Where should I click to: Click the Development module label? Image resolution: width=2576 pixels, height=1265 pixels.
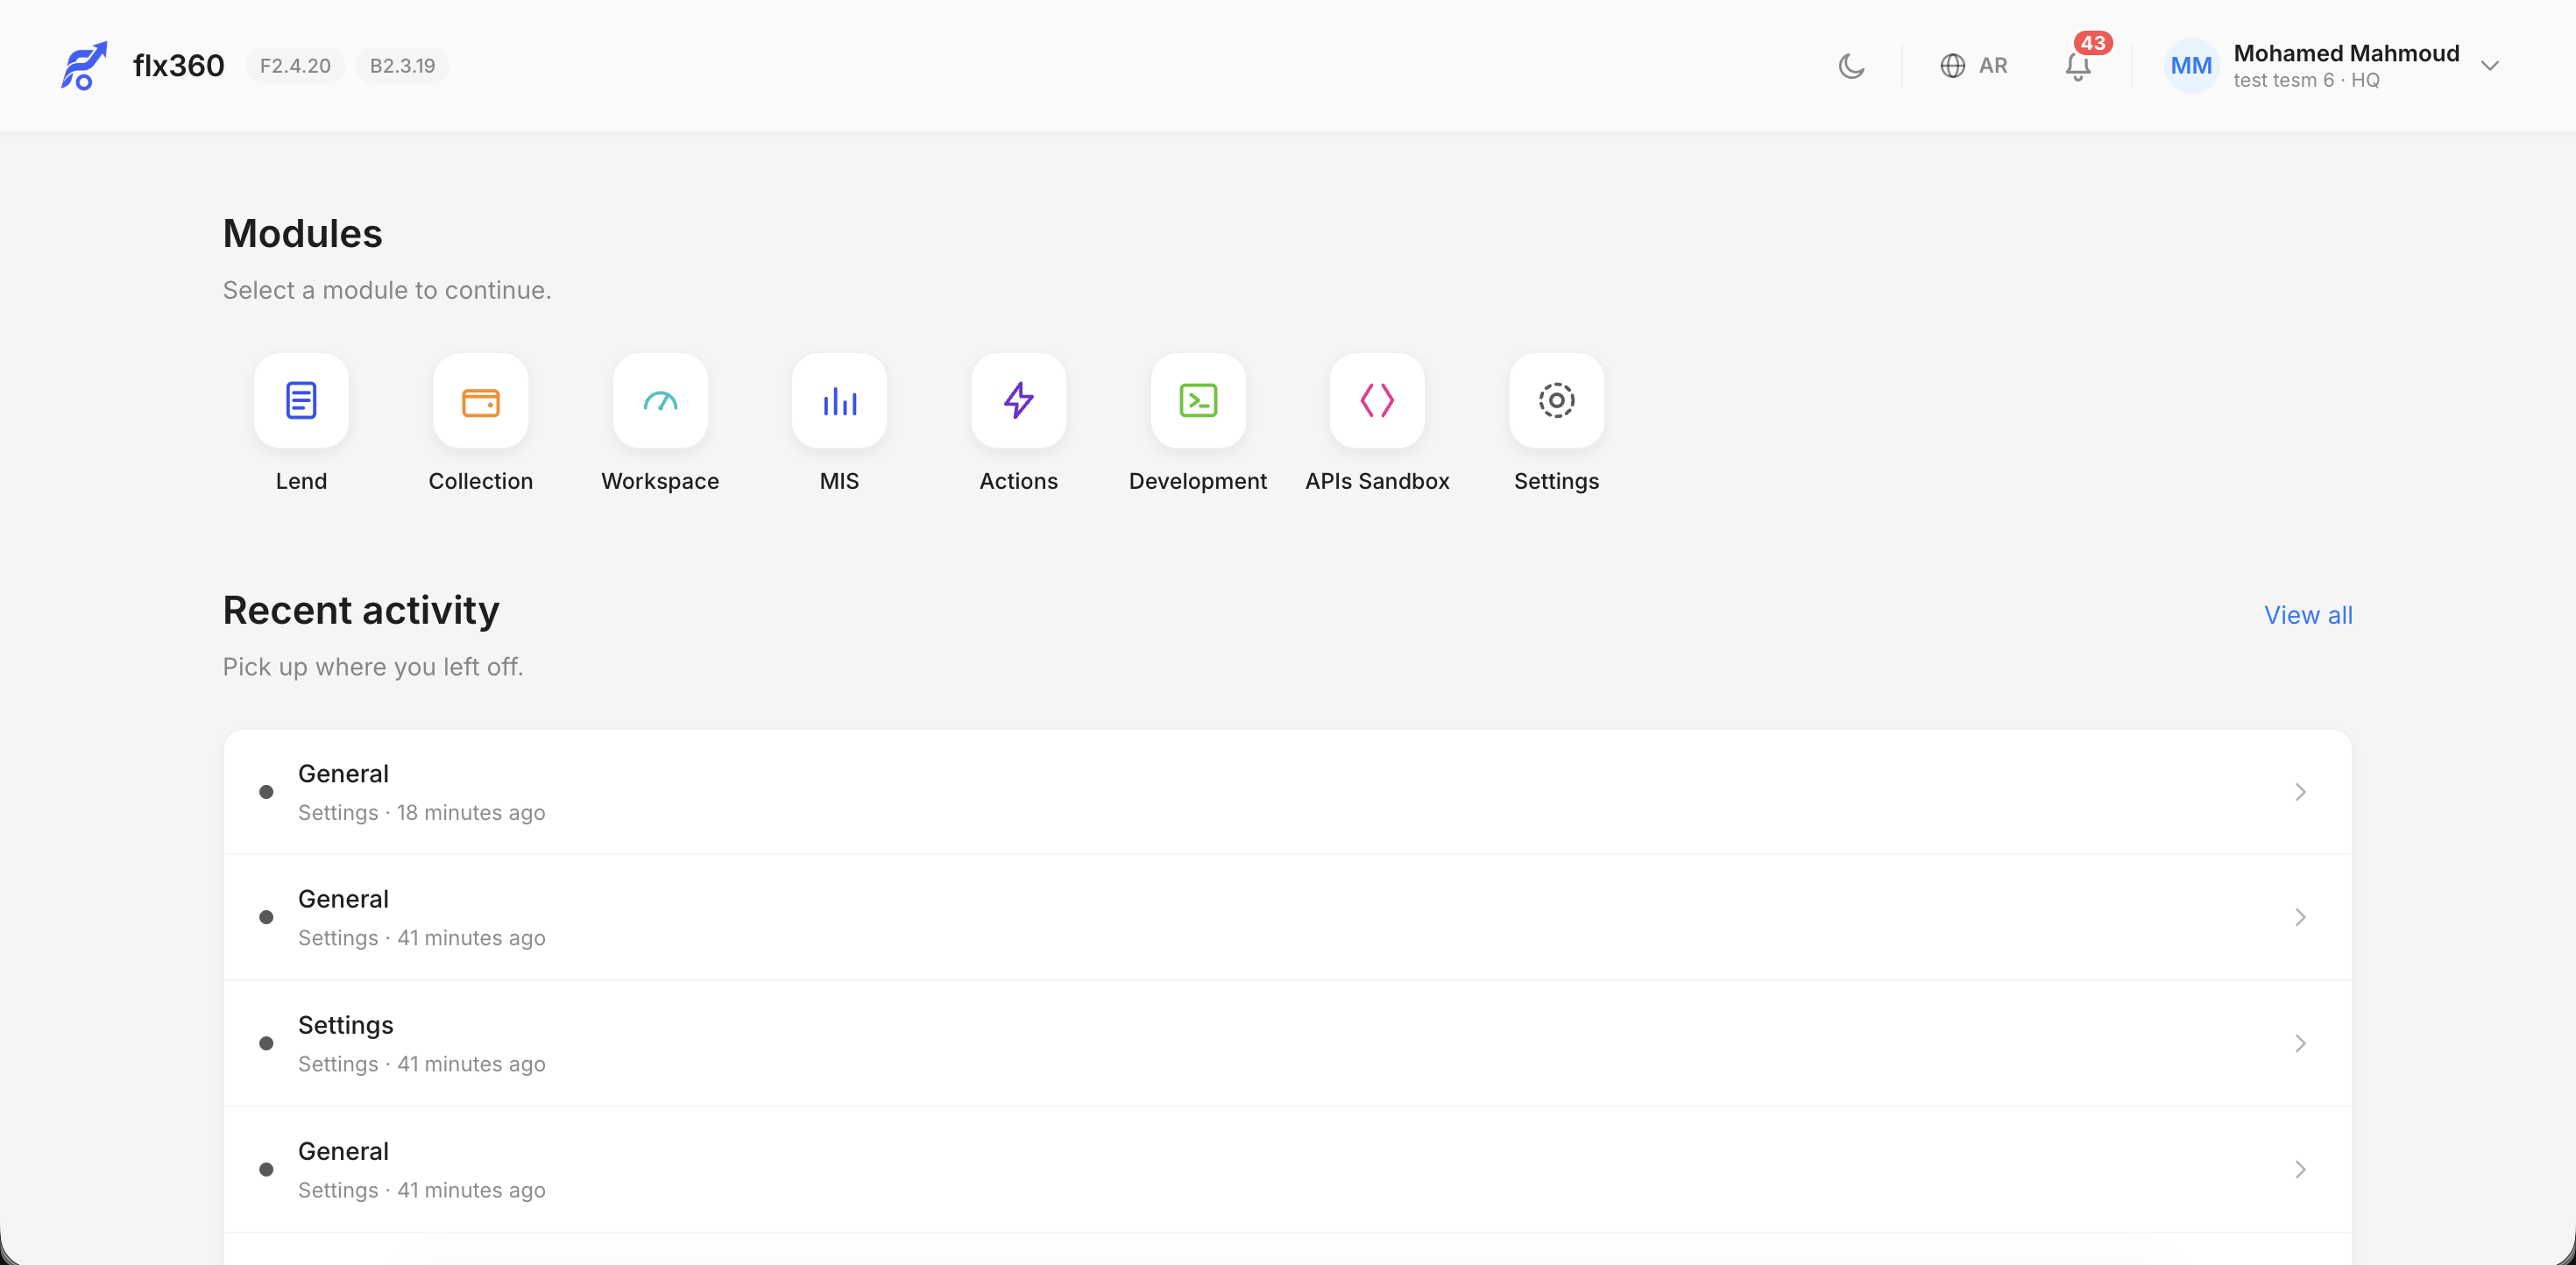(1198, 481)
